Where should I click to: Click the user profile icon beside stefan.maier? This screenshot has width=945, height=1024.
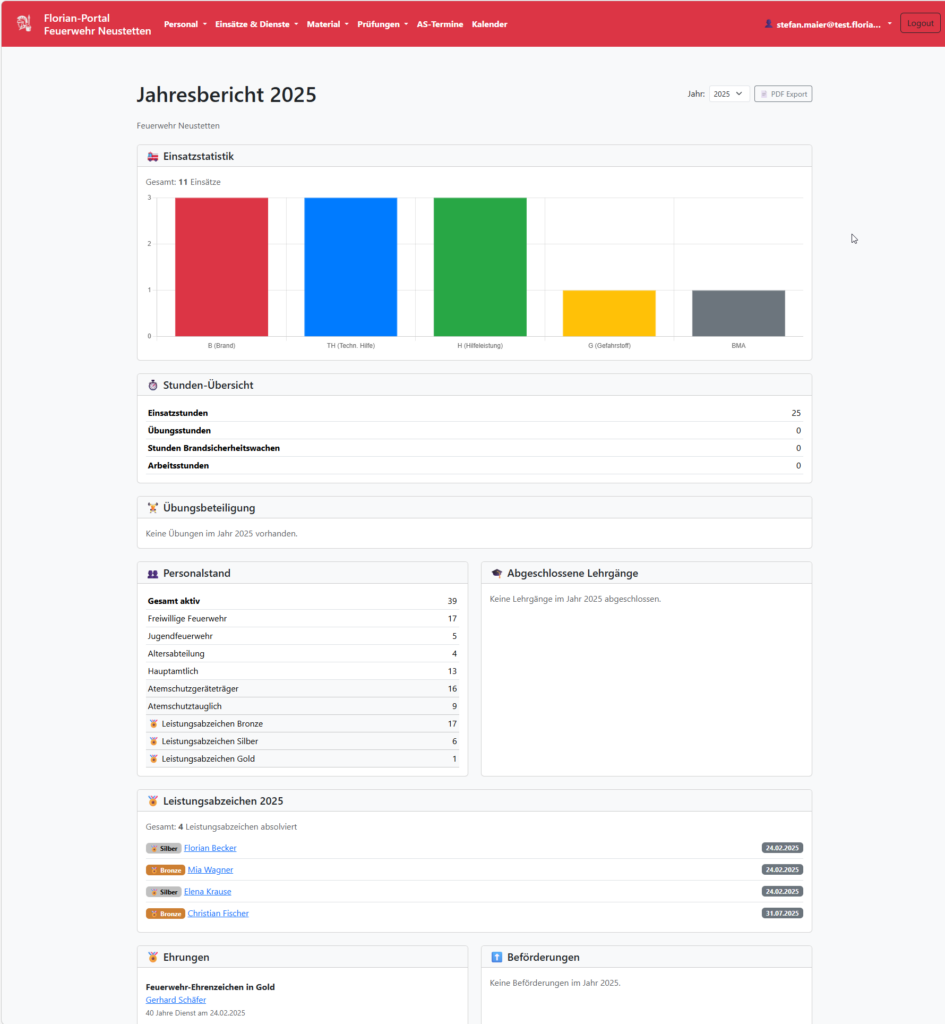pos(768,24)
